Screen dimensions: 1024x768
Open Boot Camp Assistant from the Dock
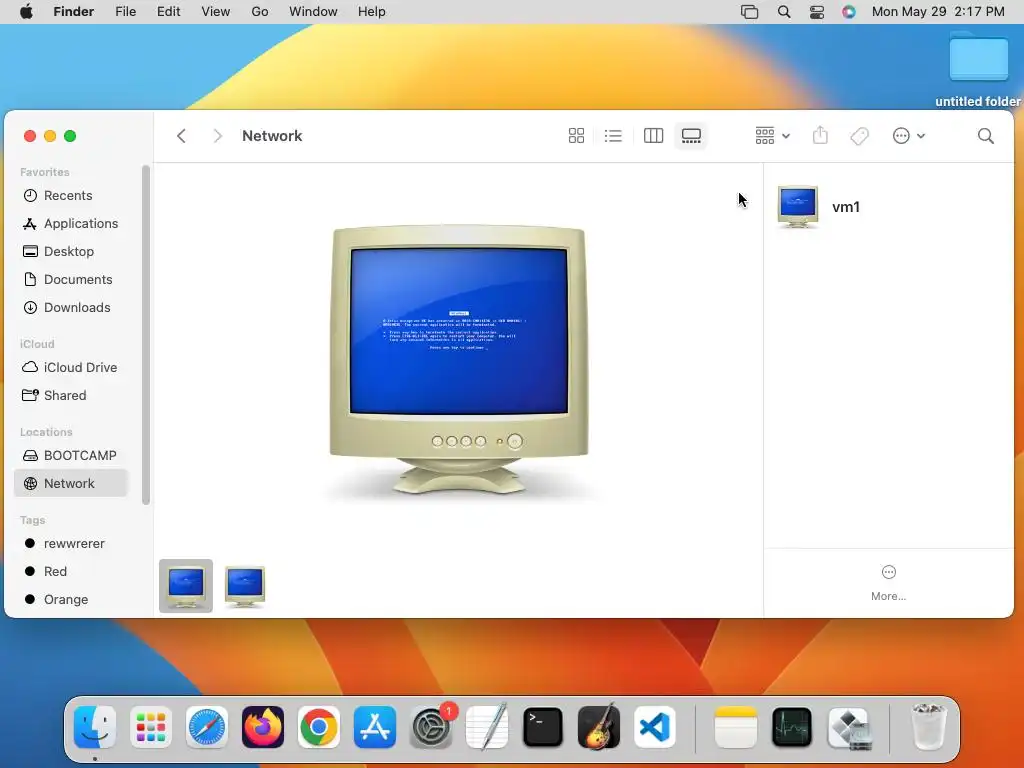[x=850, y=727]
